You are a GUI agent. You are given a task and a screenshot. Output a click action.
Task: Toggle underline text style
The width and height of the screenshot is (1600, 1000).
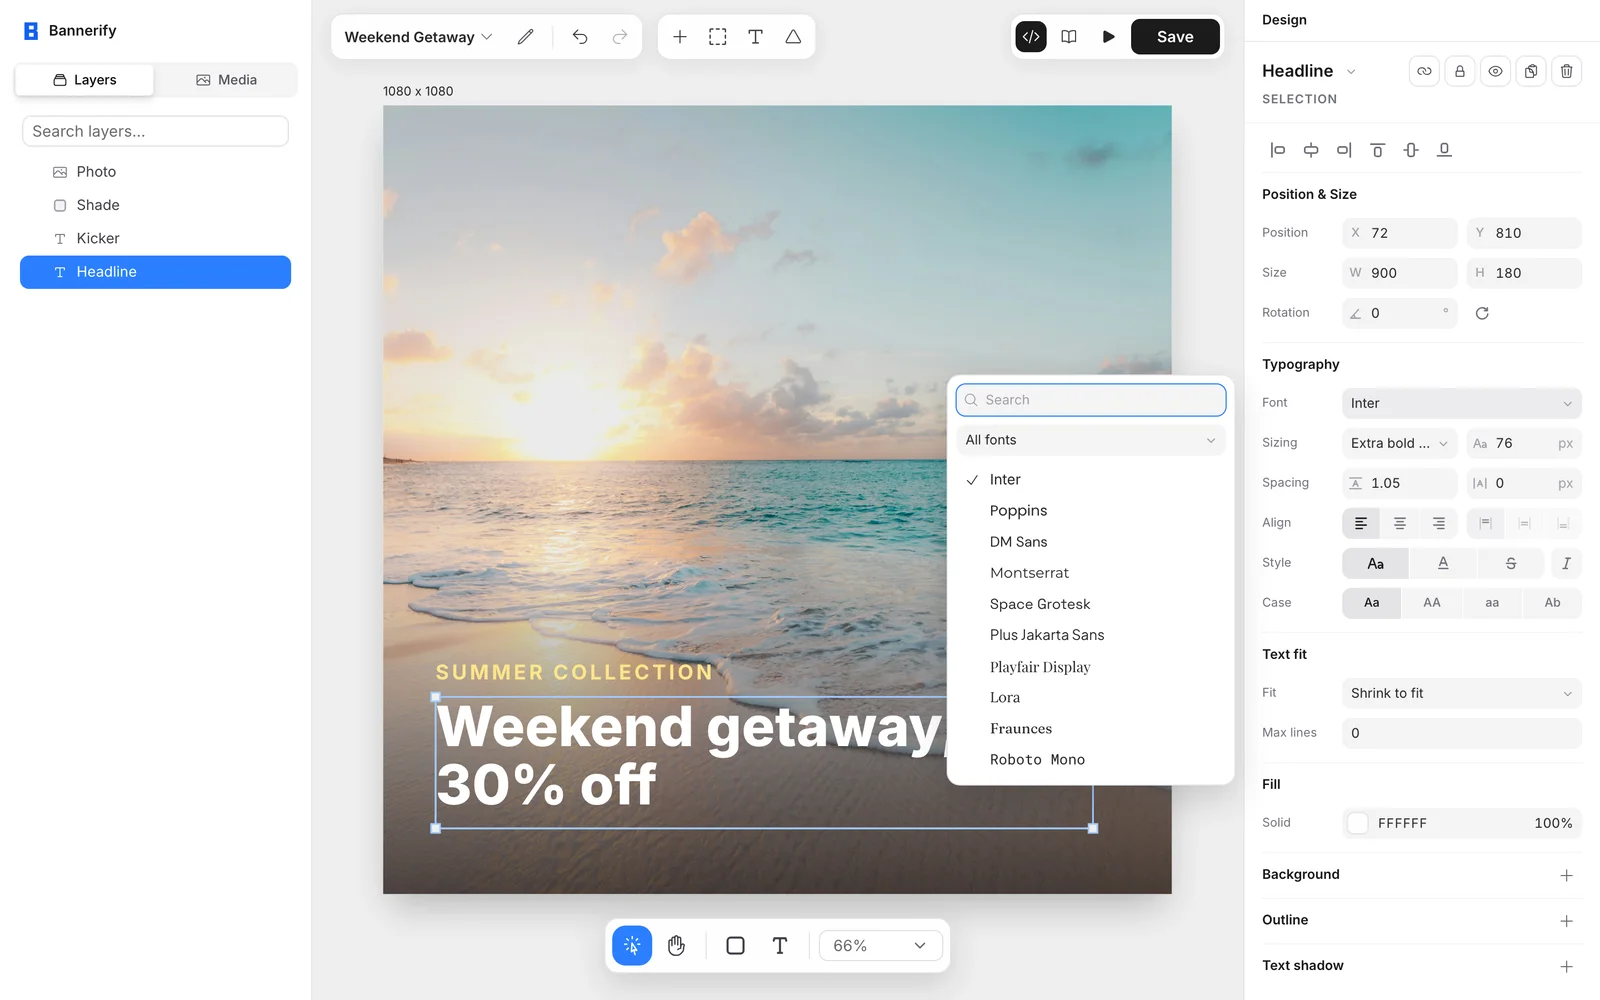click(x=1443, y=563)
